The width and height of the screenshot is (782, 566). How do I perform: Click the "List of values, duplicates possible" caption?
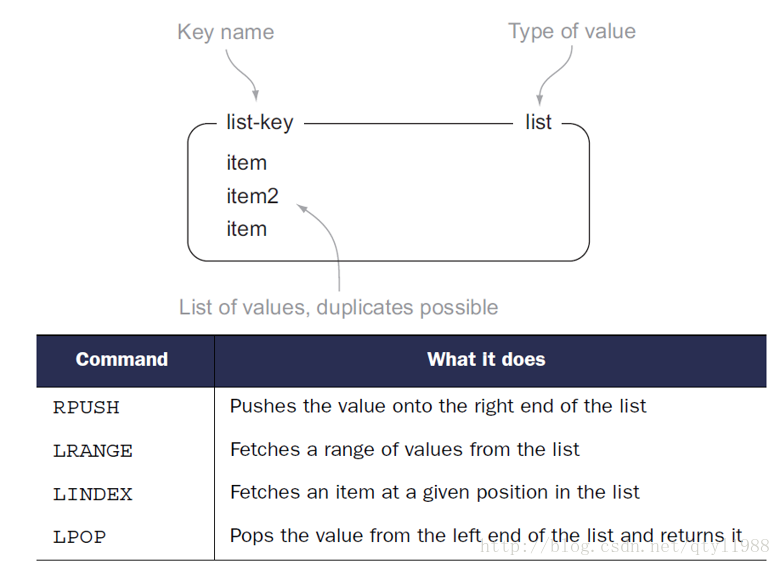pos(339,307)
